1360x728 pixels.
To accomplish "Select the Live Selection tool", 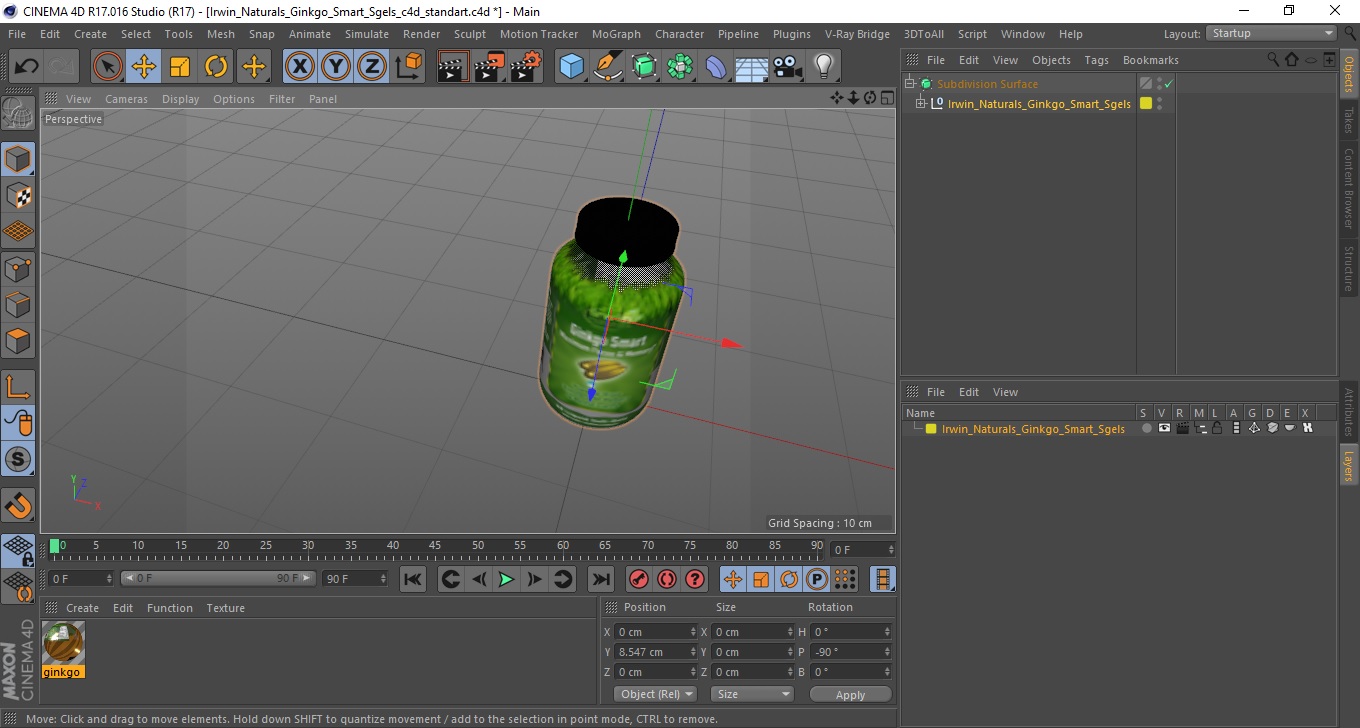I will (x=108, y=67).
